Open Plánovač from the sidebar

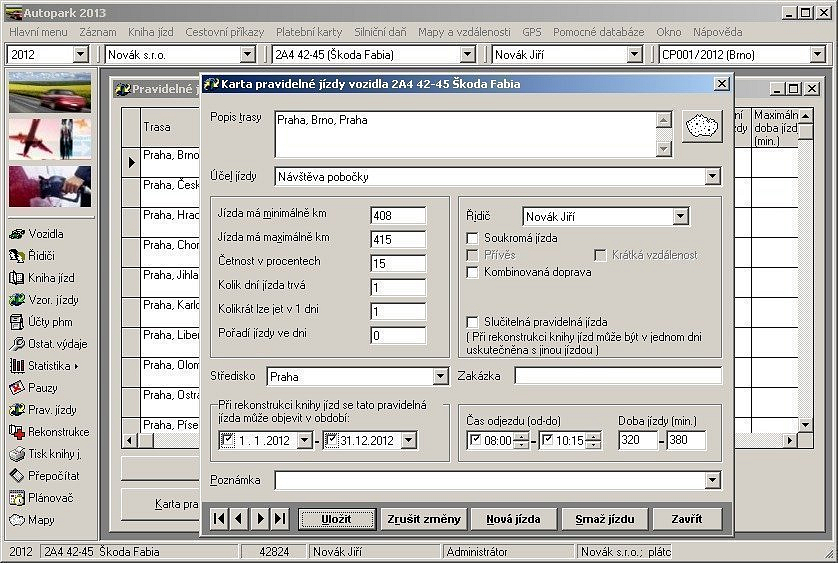[50, 497]
